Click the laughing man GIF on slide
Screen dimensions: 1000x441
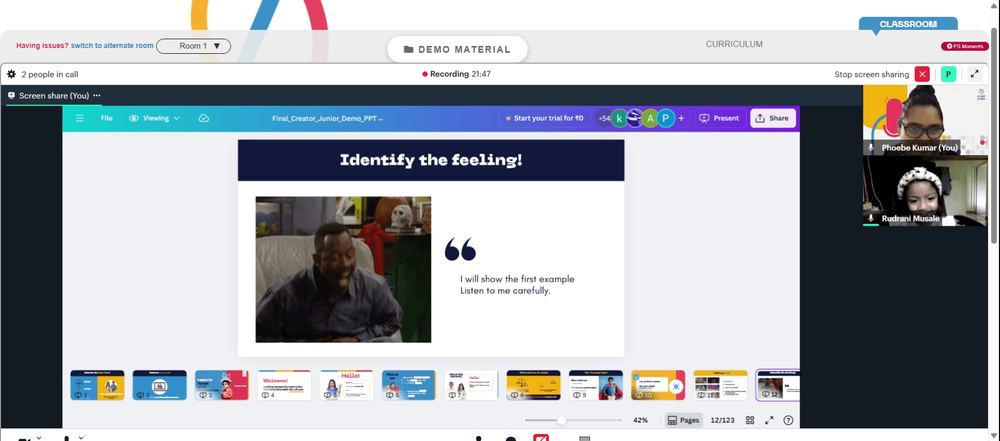pos(343,269)
